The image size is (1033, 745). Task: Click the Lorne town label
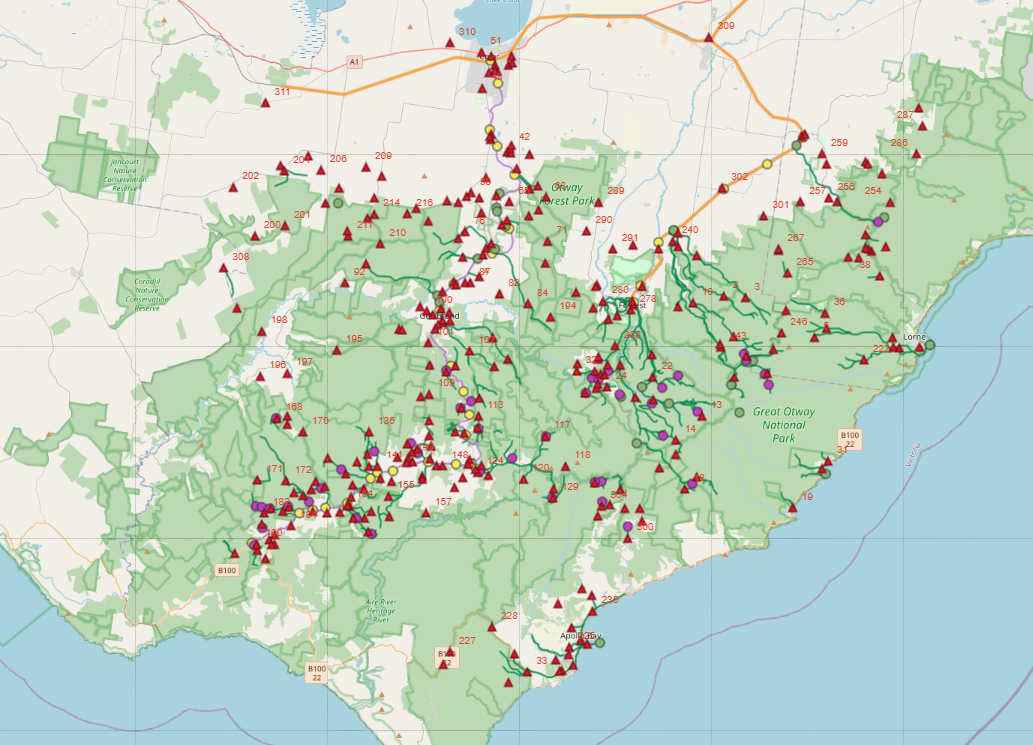pos(915,337)
